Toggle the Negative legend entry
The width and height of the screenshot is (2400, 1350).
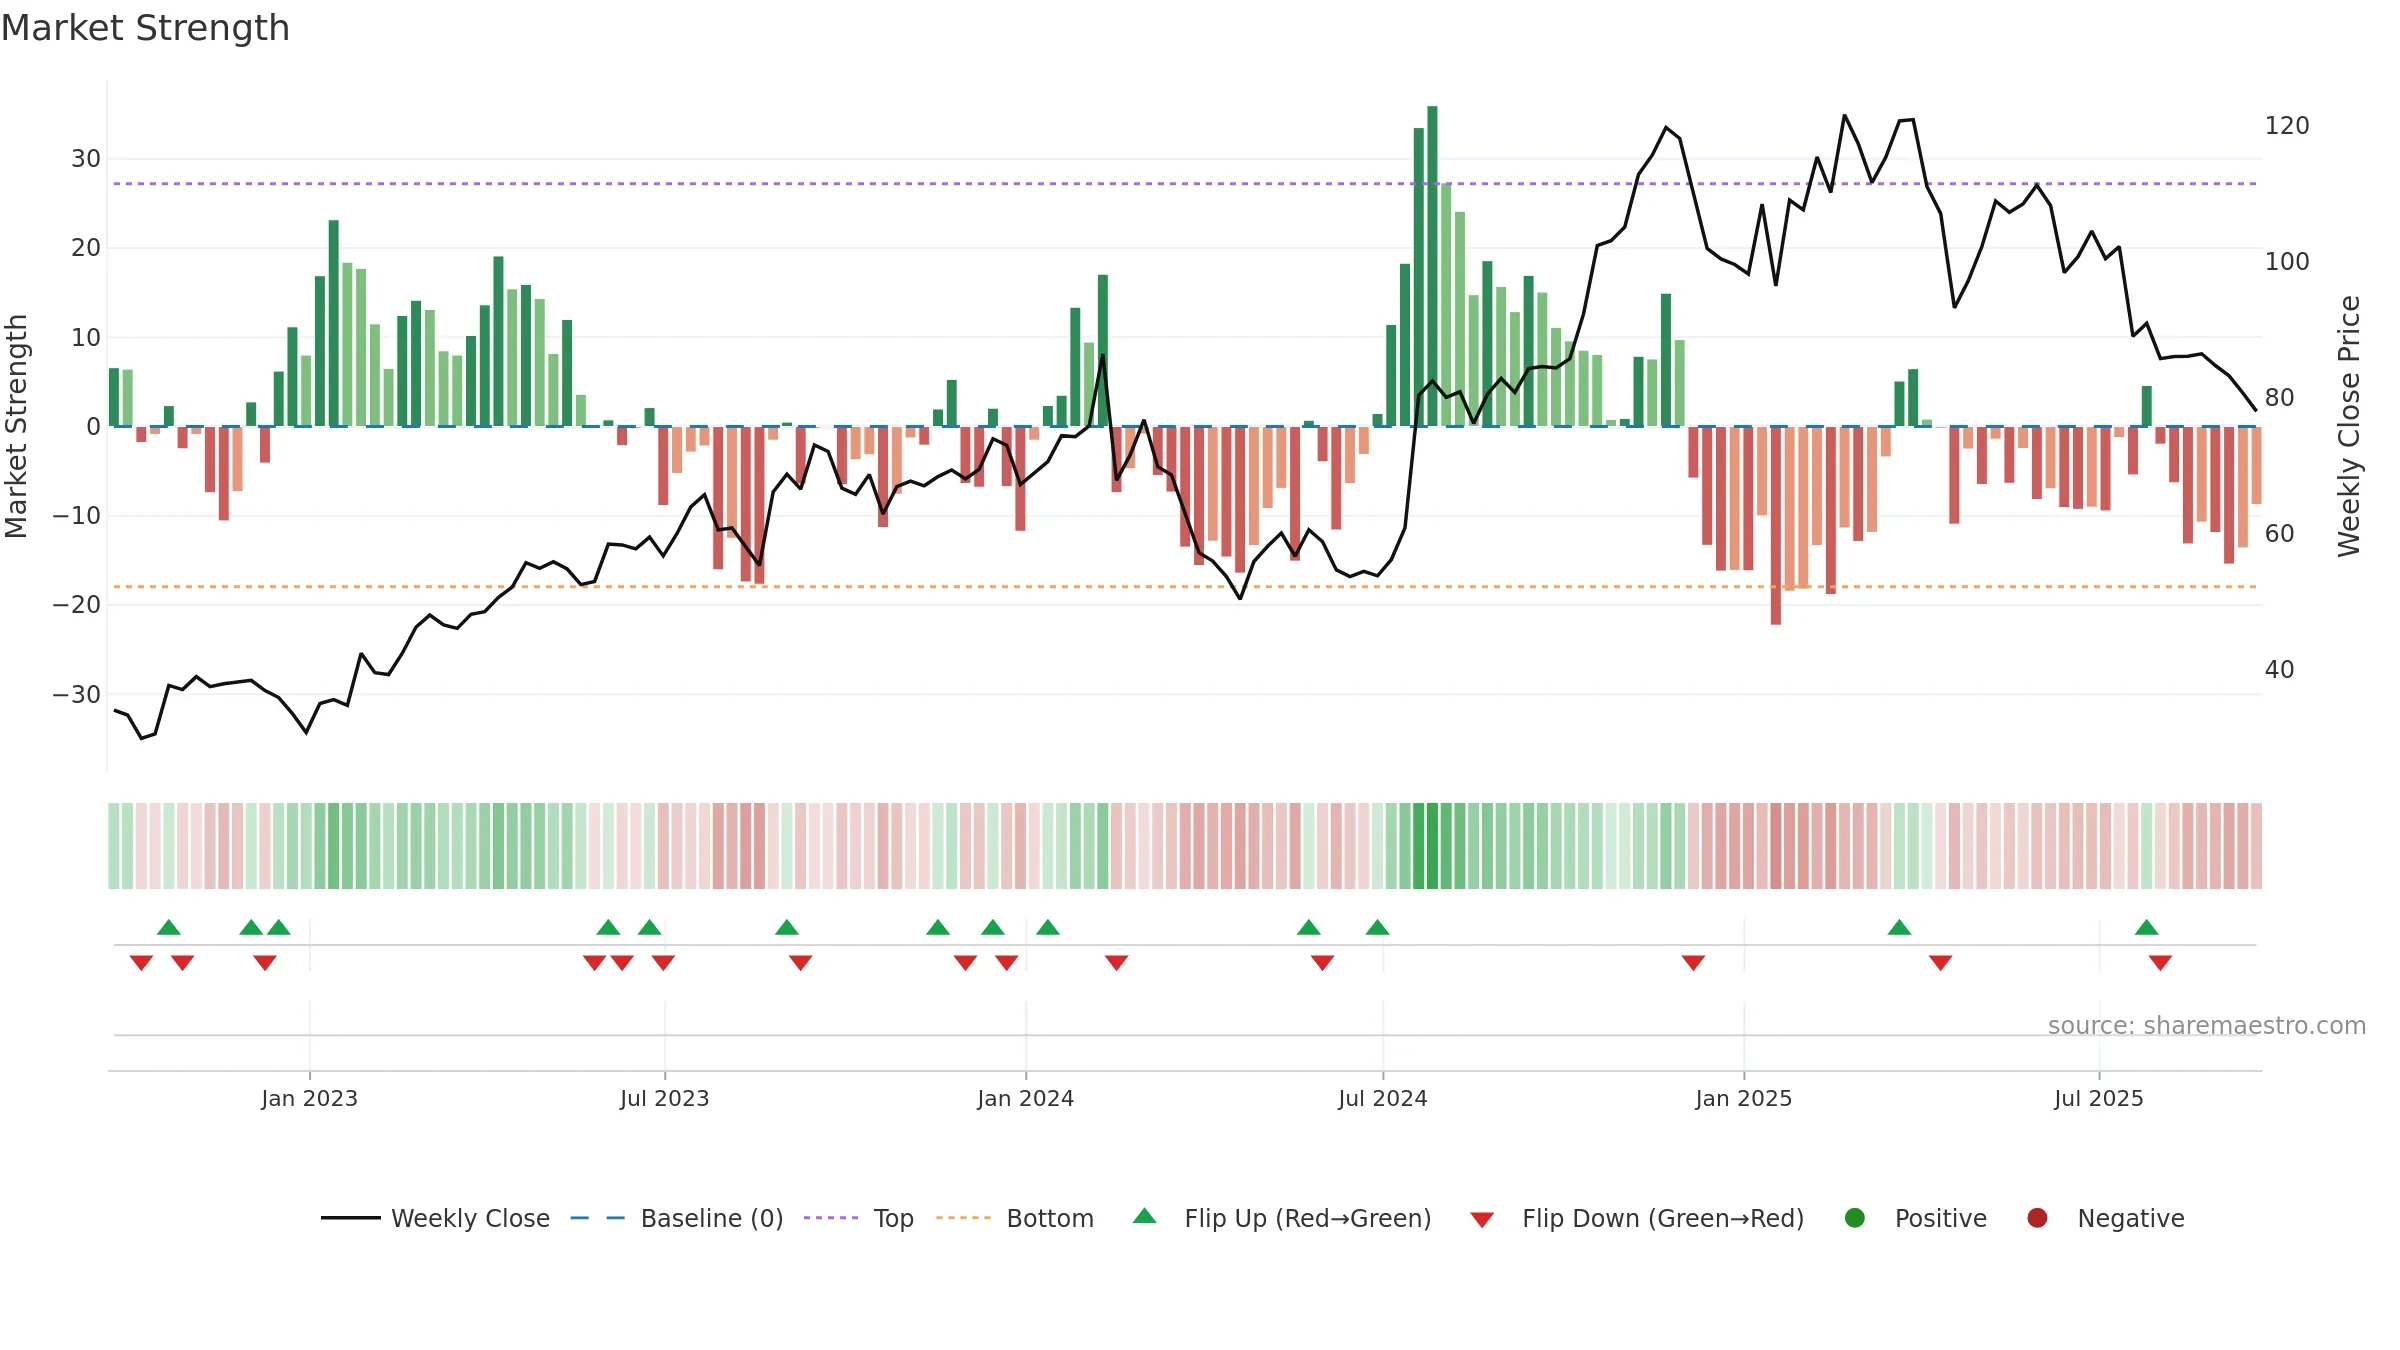pyautogui.click(x=2106, y=1218)
